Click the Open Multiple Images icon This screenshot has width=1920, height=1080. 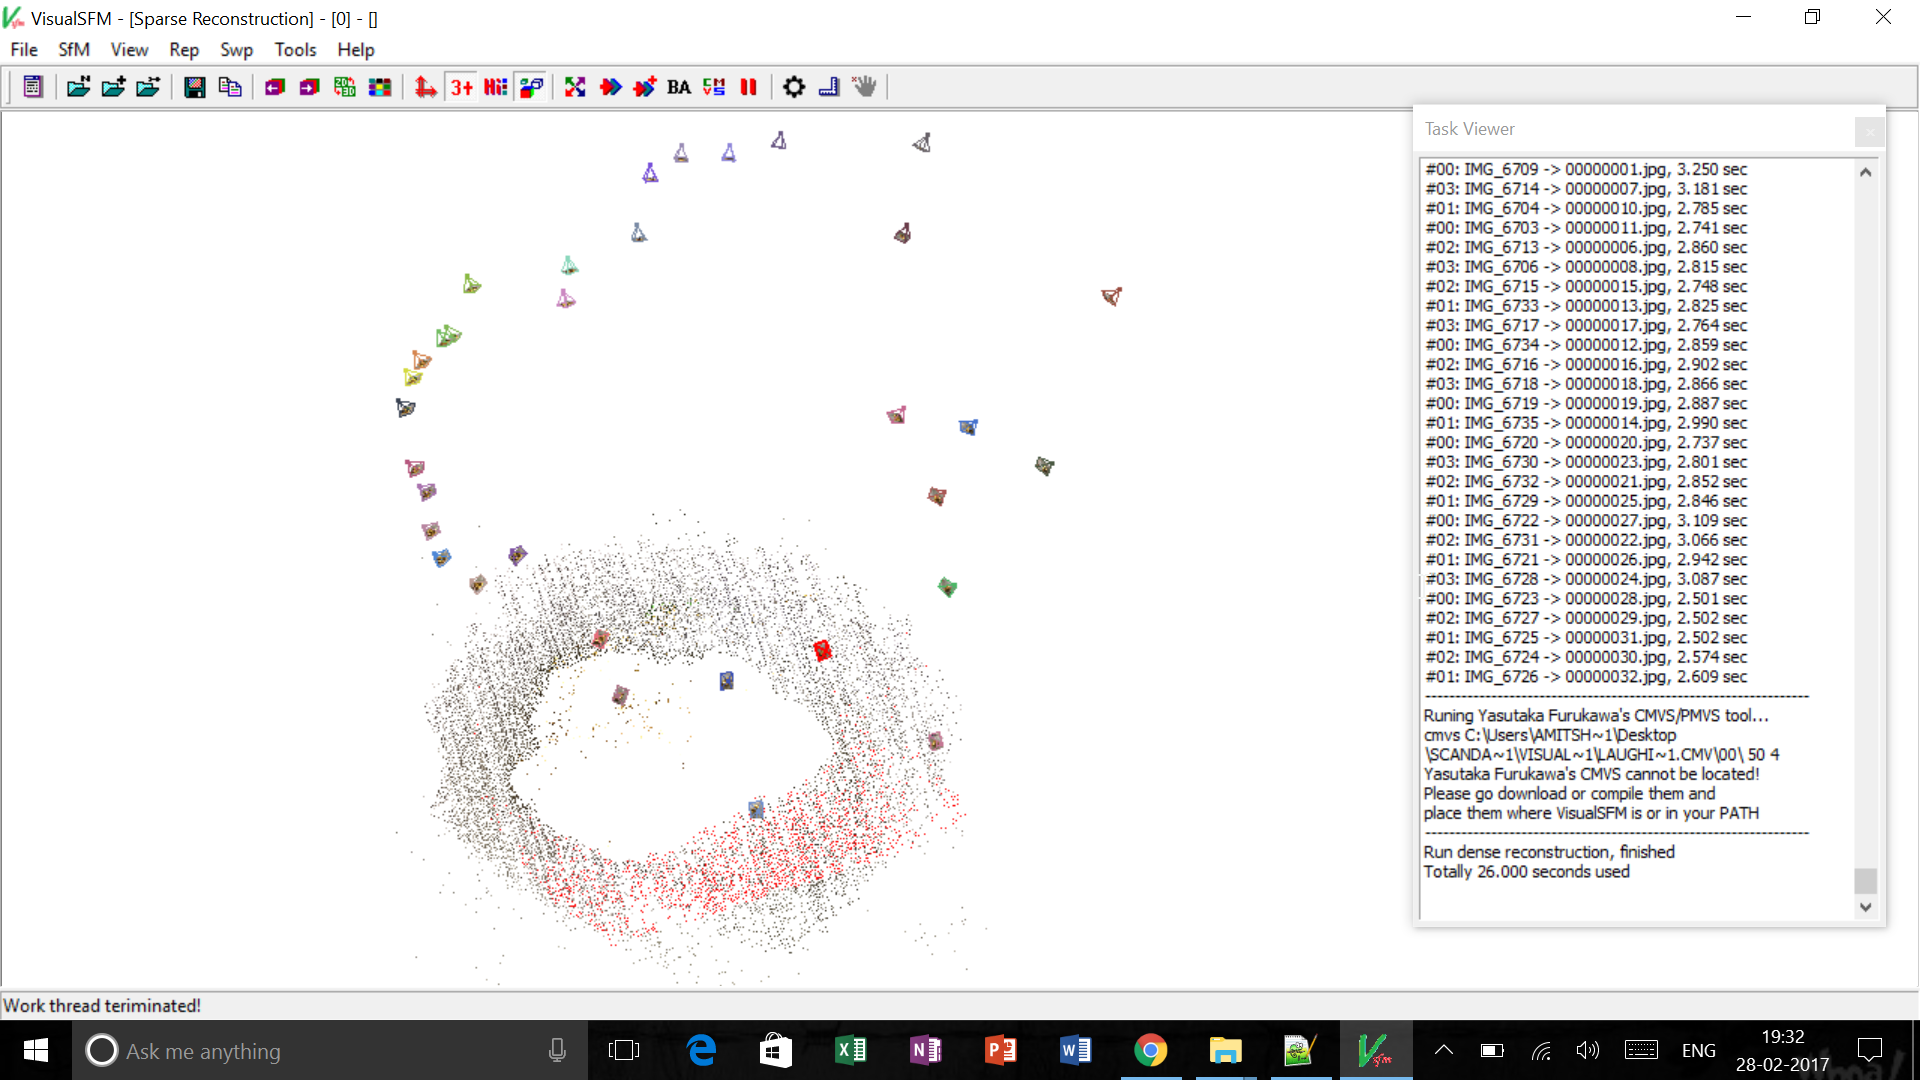(79, 87)
